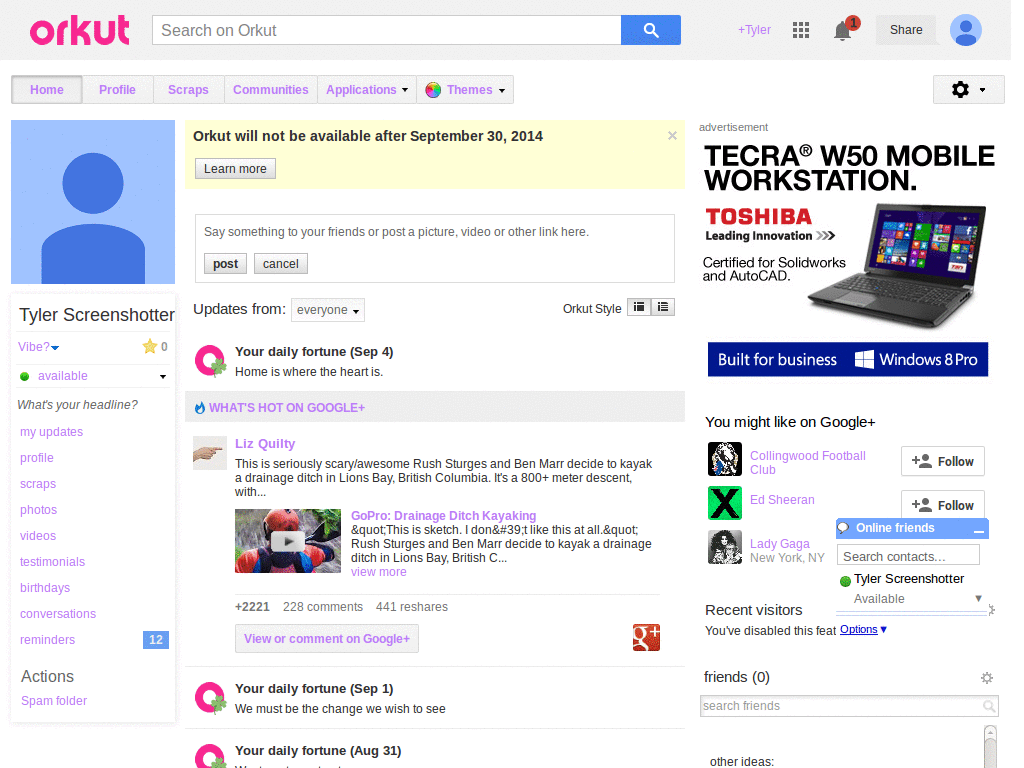Click the Liz Quilty name link
Viewport: 1024px width, 768px height.
click(265, 444)
